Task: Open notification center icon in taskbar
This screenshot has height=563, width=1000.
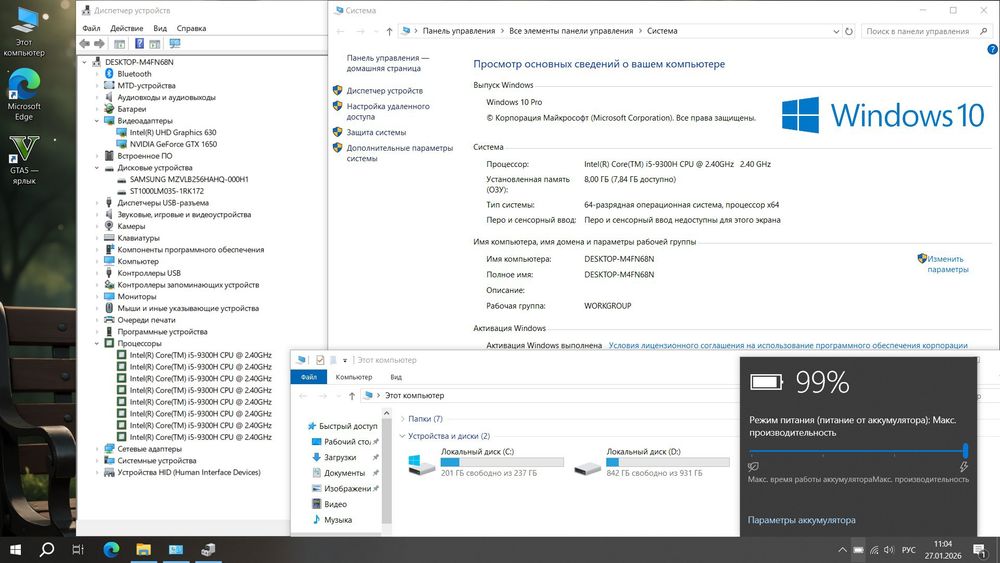Action: point(980,550)
